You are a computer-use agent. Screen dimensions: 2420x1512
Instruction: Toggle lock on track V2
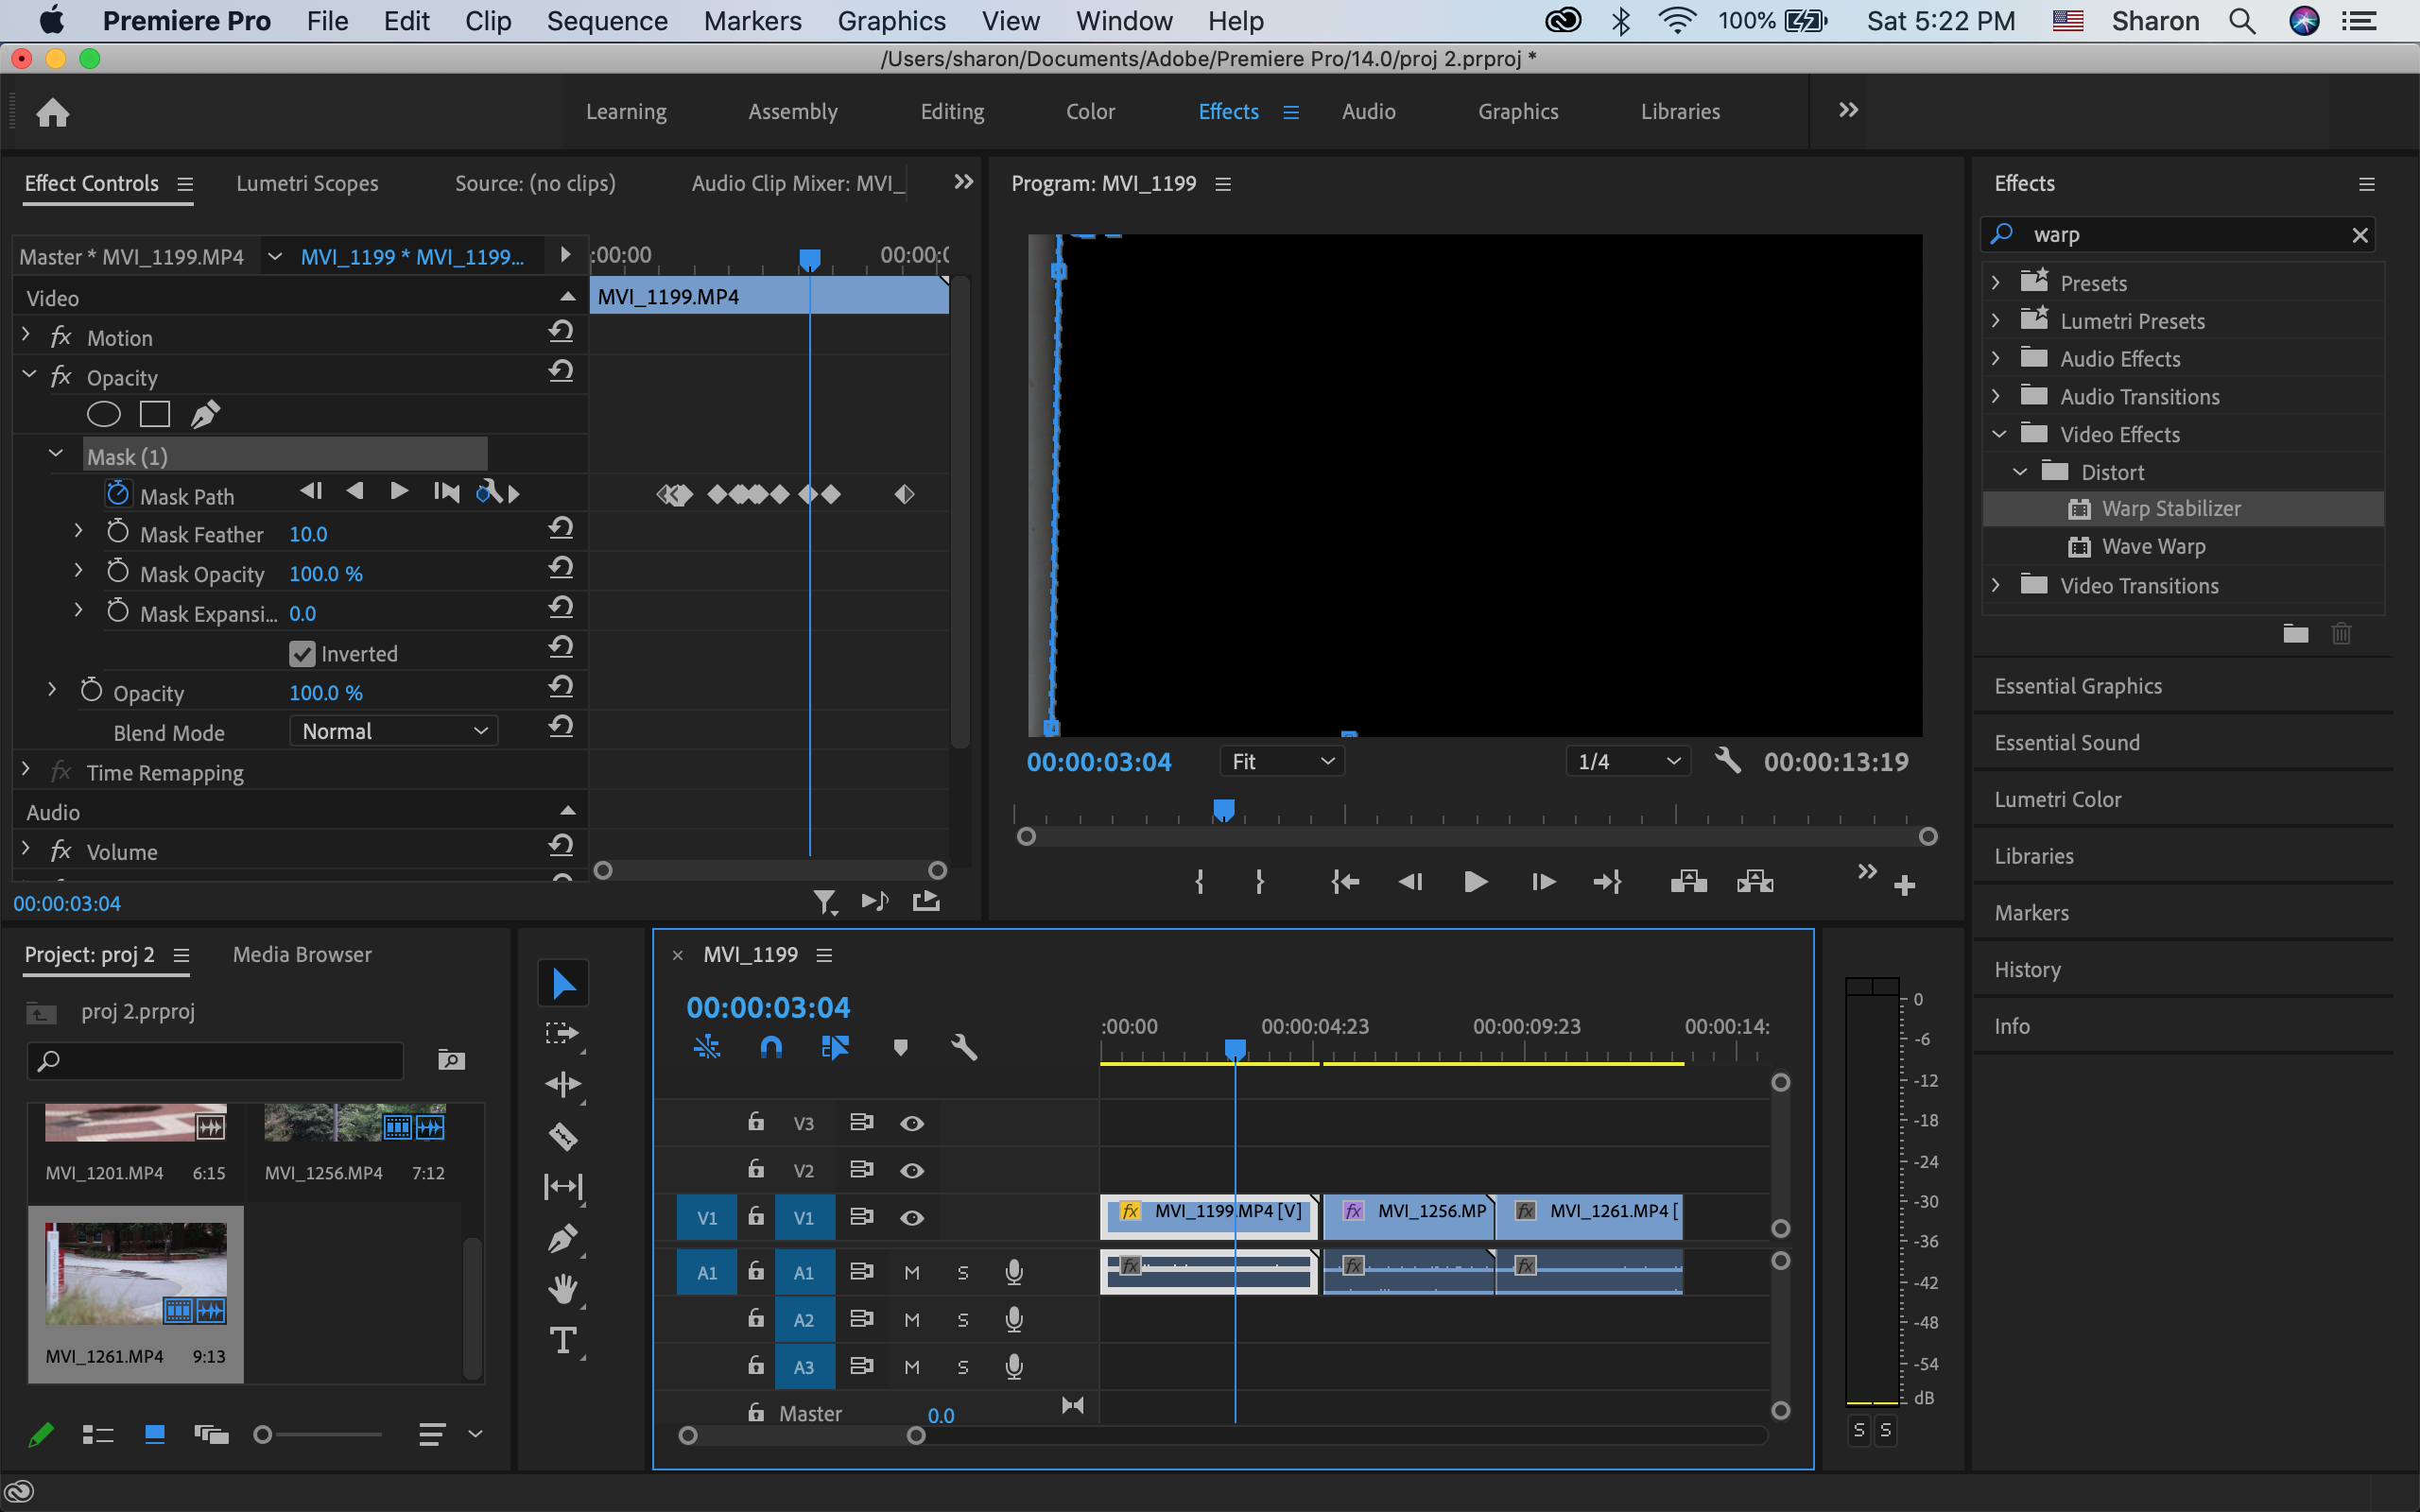(756, 1169)
